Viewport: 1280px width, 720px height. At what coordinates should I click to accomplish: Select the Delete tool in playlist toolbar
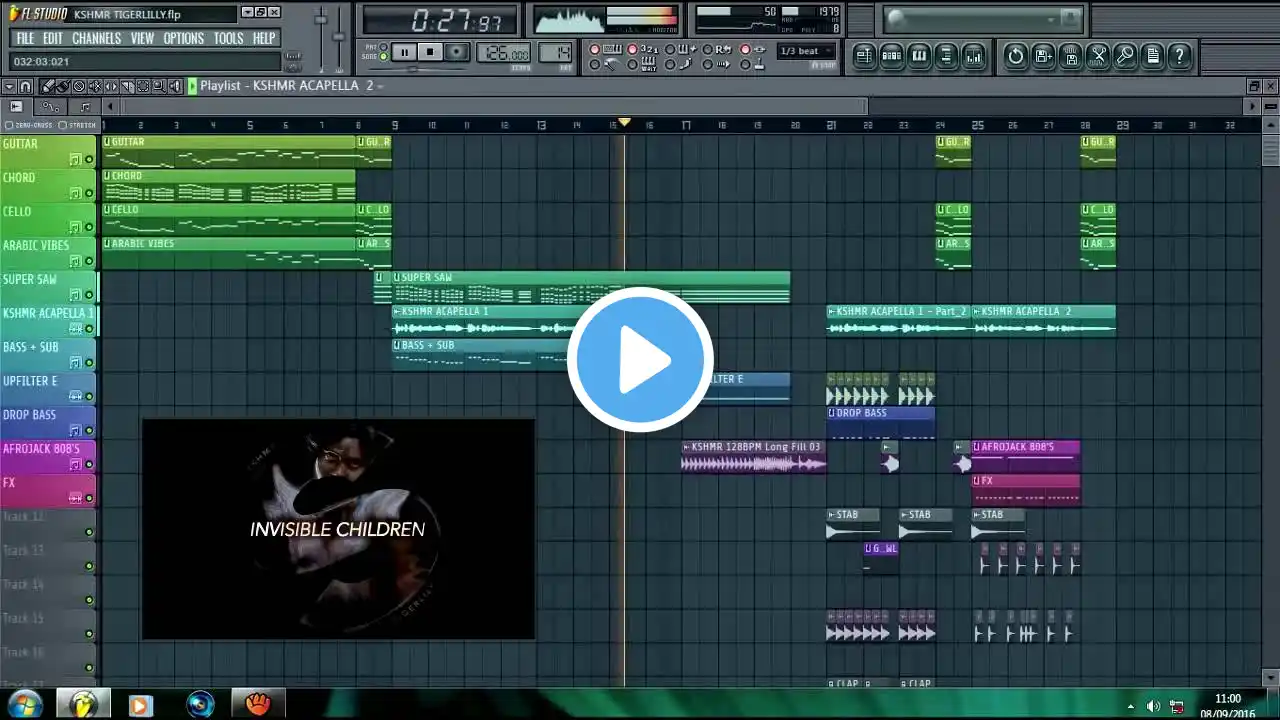click(x=79, y=87)
